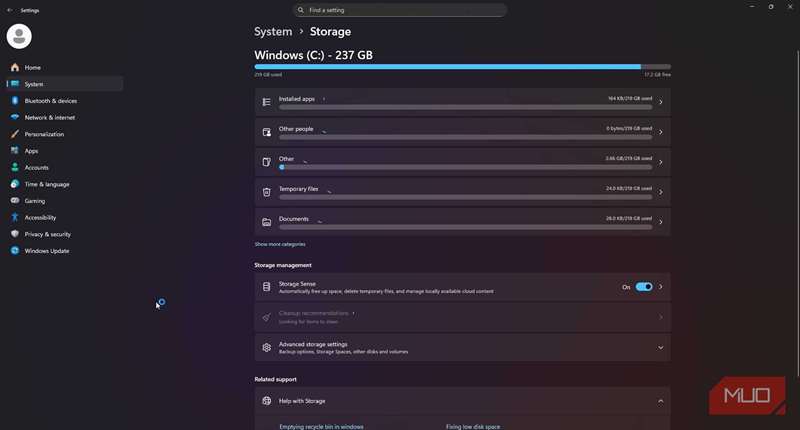Screen dimensions: 800x430
Task: Collapse the Help with Storage section
Action: click(660, 401)
